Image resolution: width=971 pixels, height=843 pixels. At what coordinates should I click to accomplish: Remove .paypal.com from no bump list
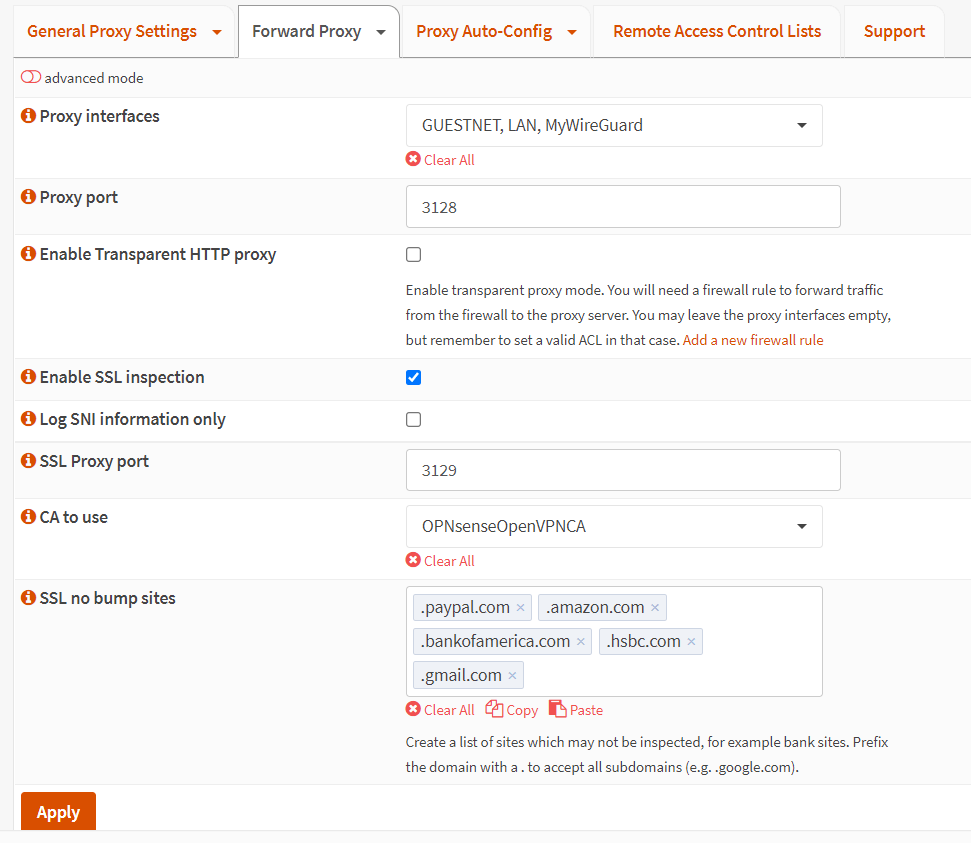point(520,608)
